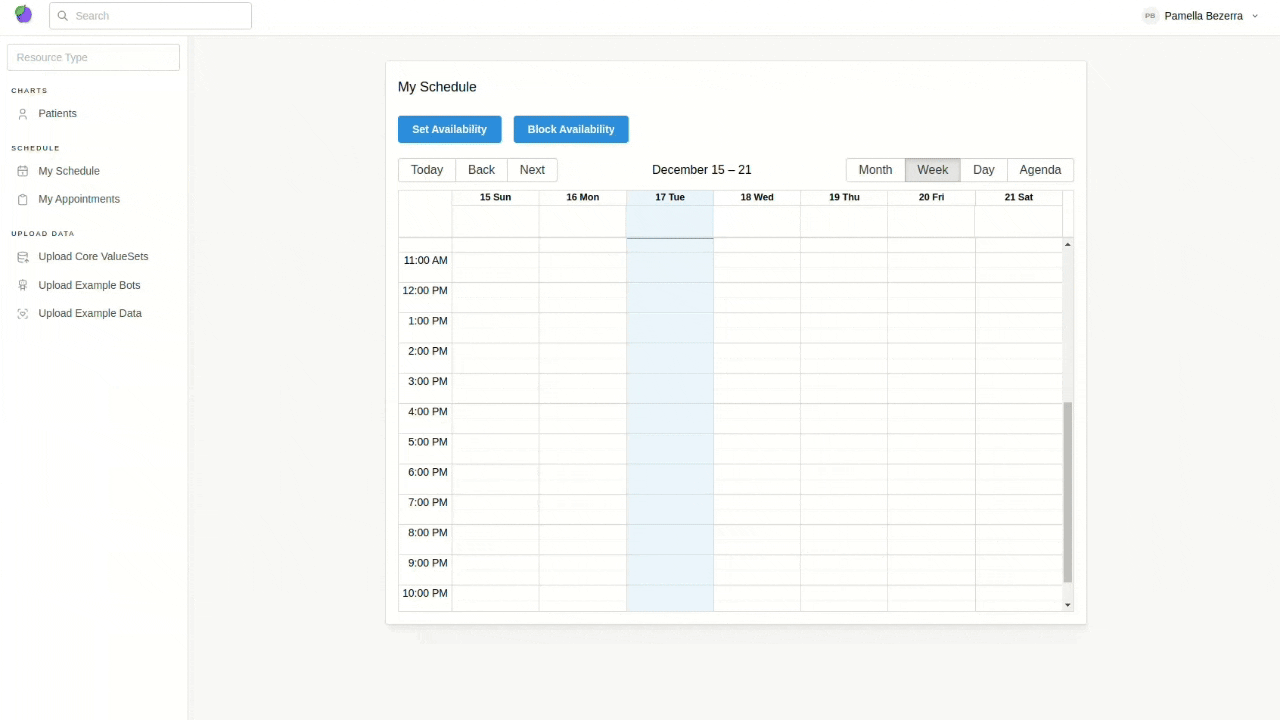The height and width of the screenshot is (720, 1280).
Task: Open Upload Core ValueSets
Action: (x=93, y=256)
